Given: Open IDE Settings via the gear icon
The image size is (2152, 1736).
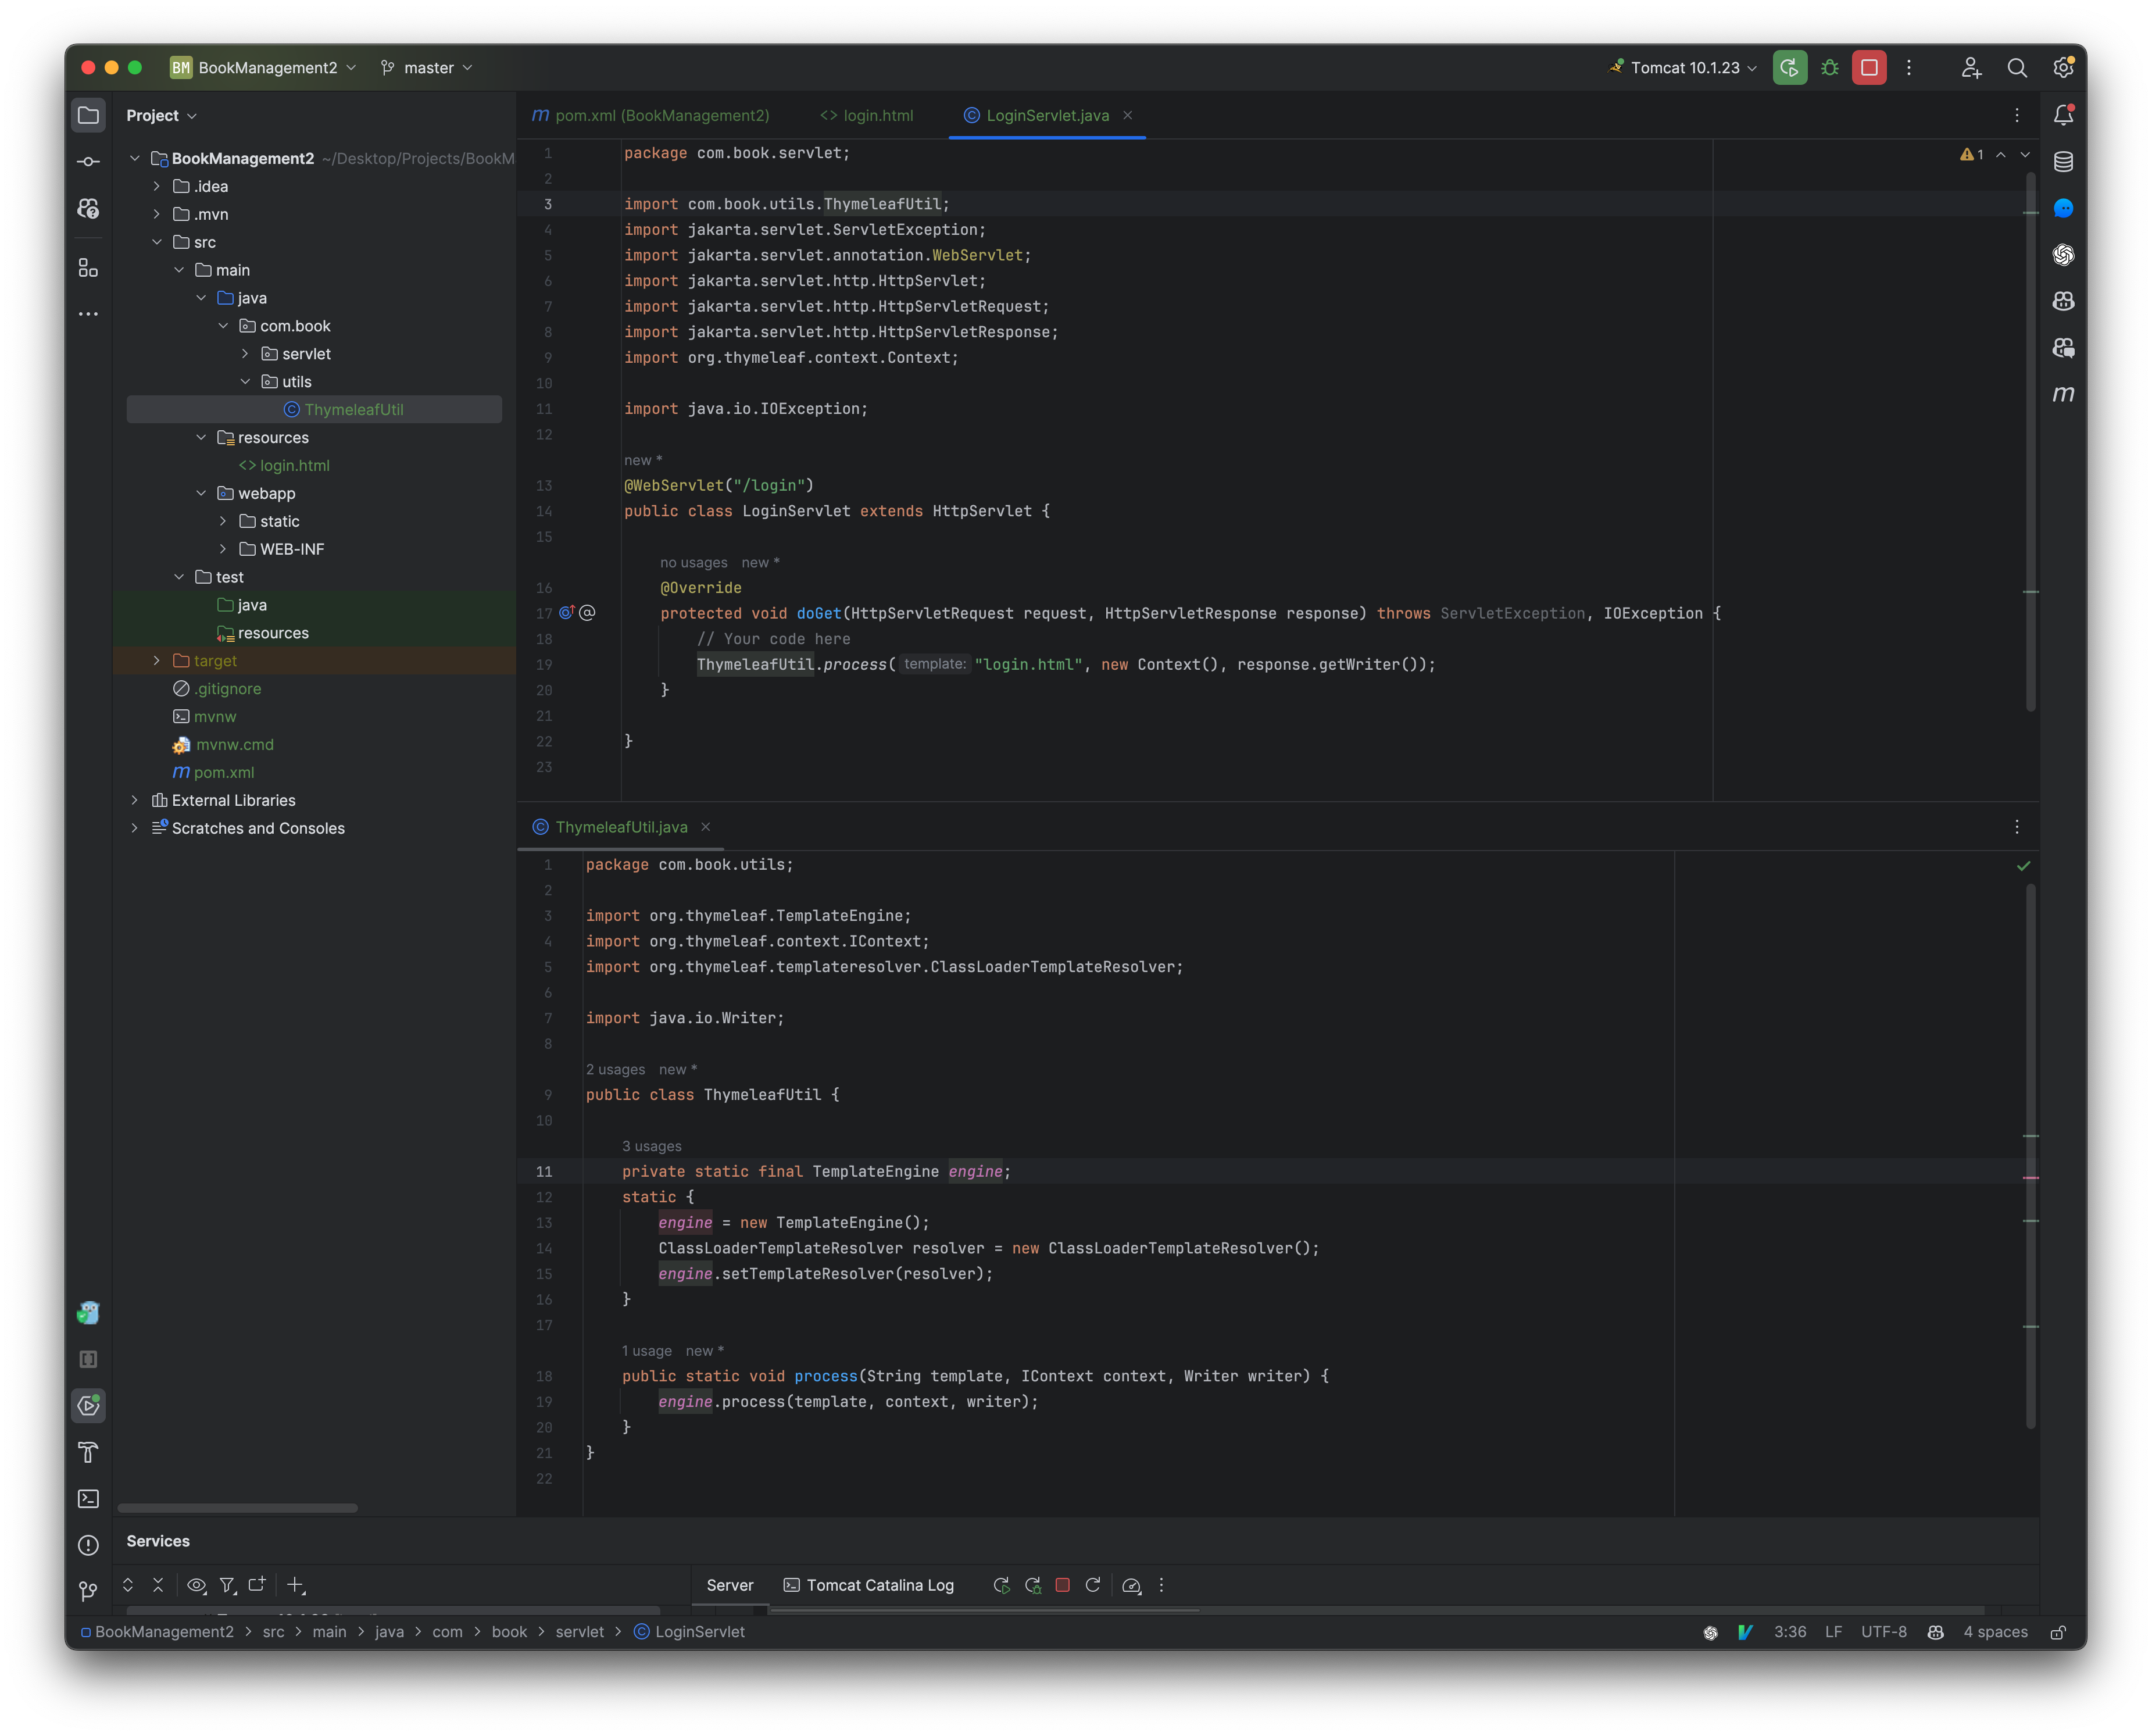Looking at the screenshot, I should pos(2064,67).
